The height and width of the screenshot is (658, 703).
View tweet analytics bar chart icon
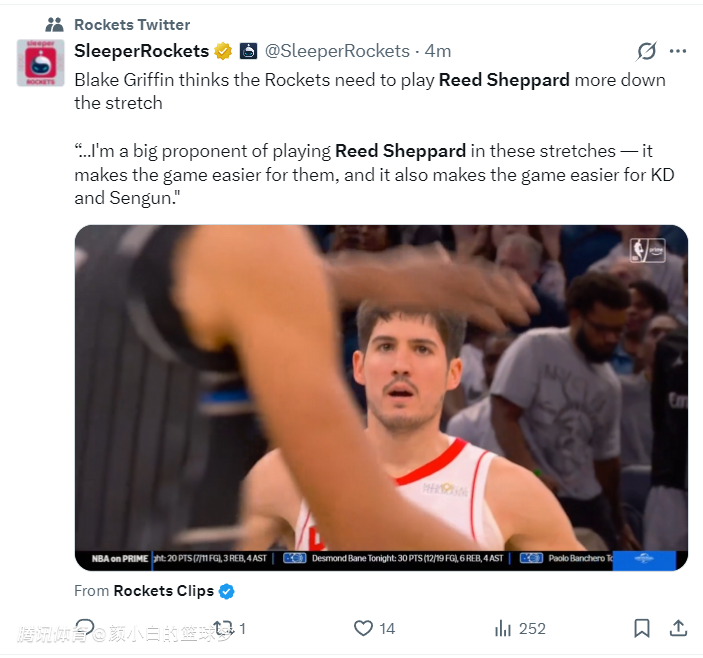(503, 628)
